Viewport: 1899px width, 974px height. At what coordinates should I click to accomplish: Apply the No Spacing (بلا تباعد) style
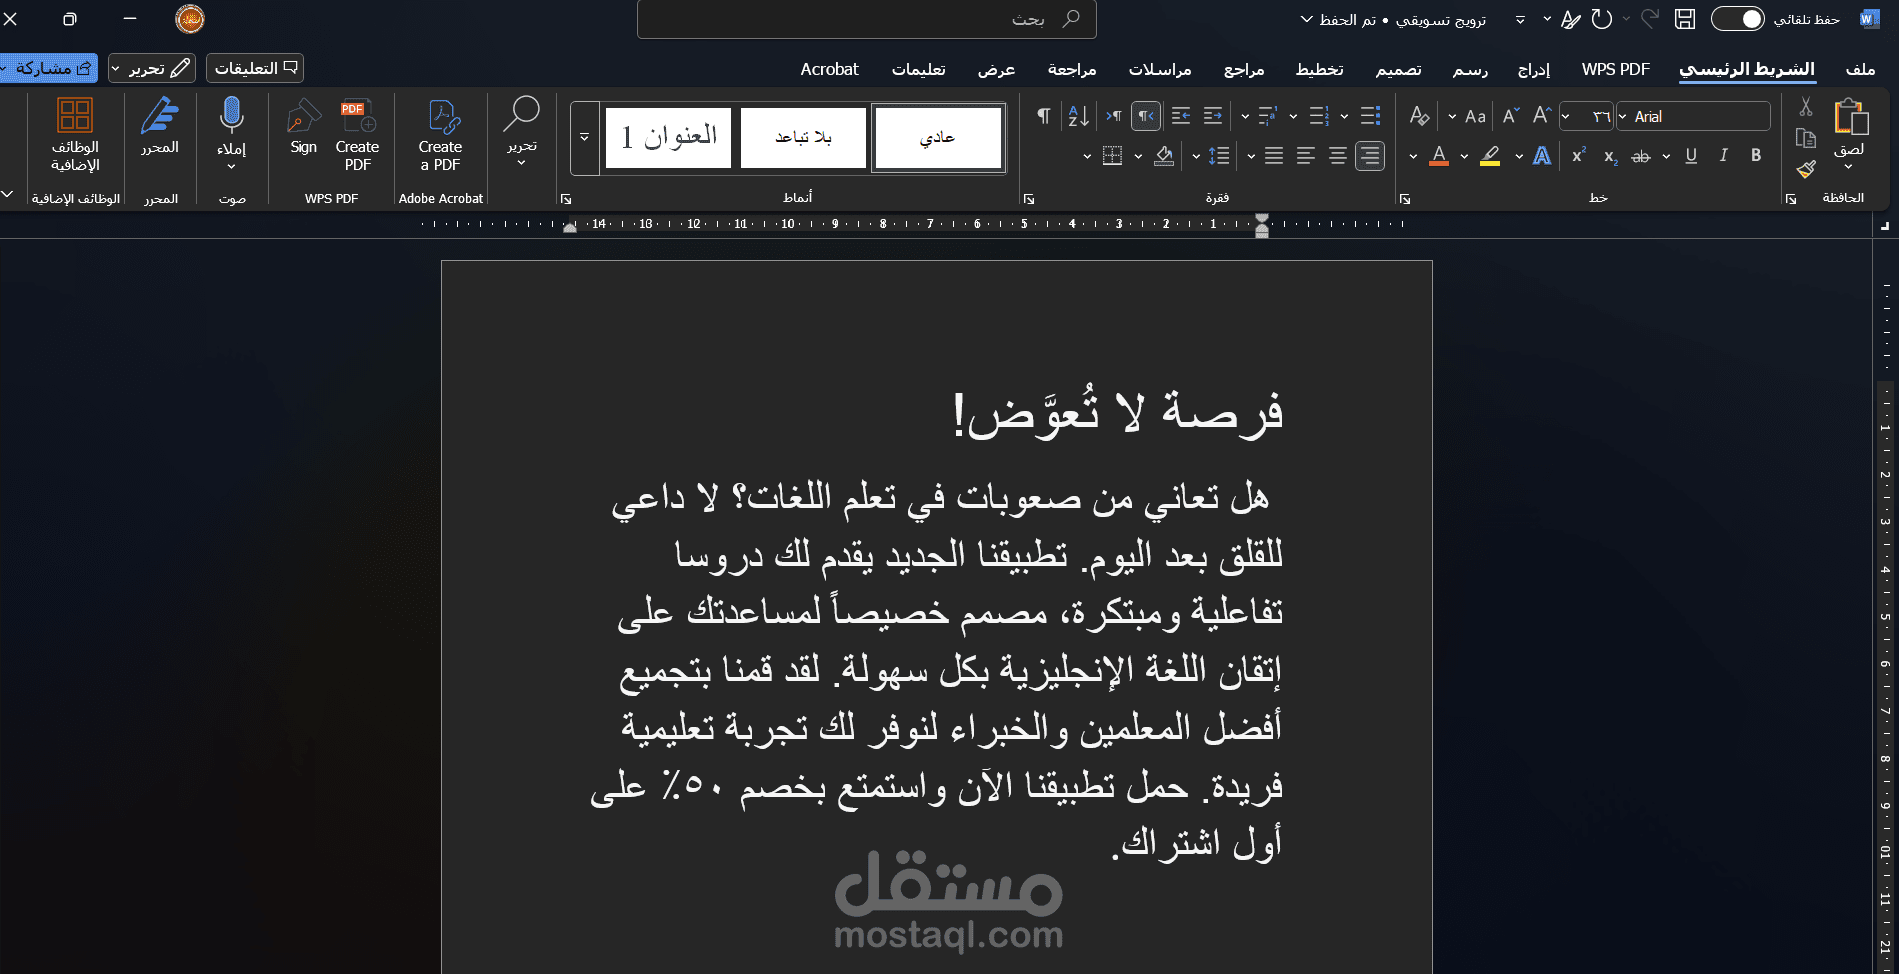(x=804, y=138)
